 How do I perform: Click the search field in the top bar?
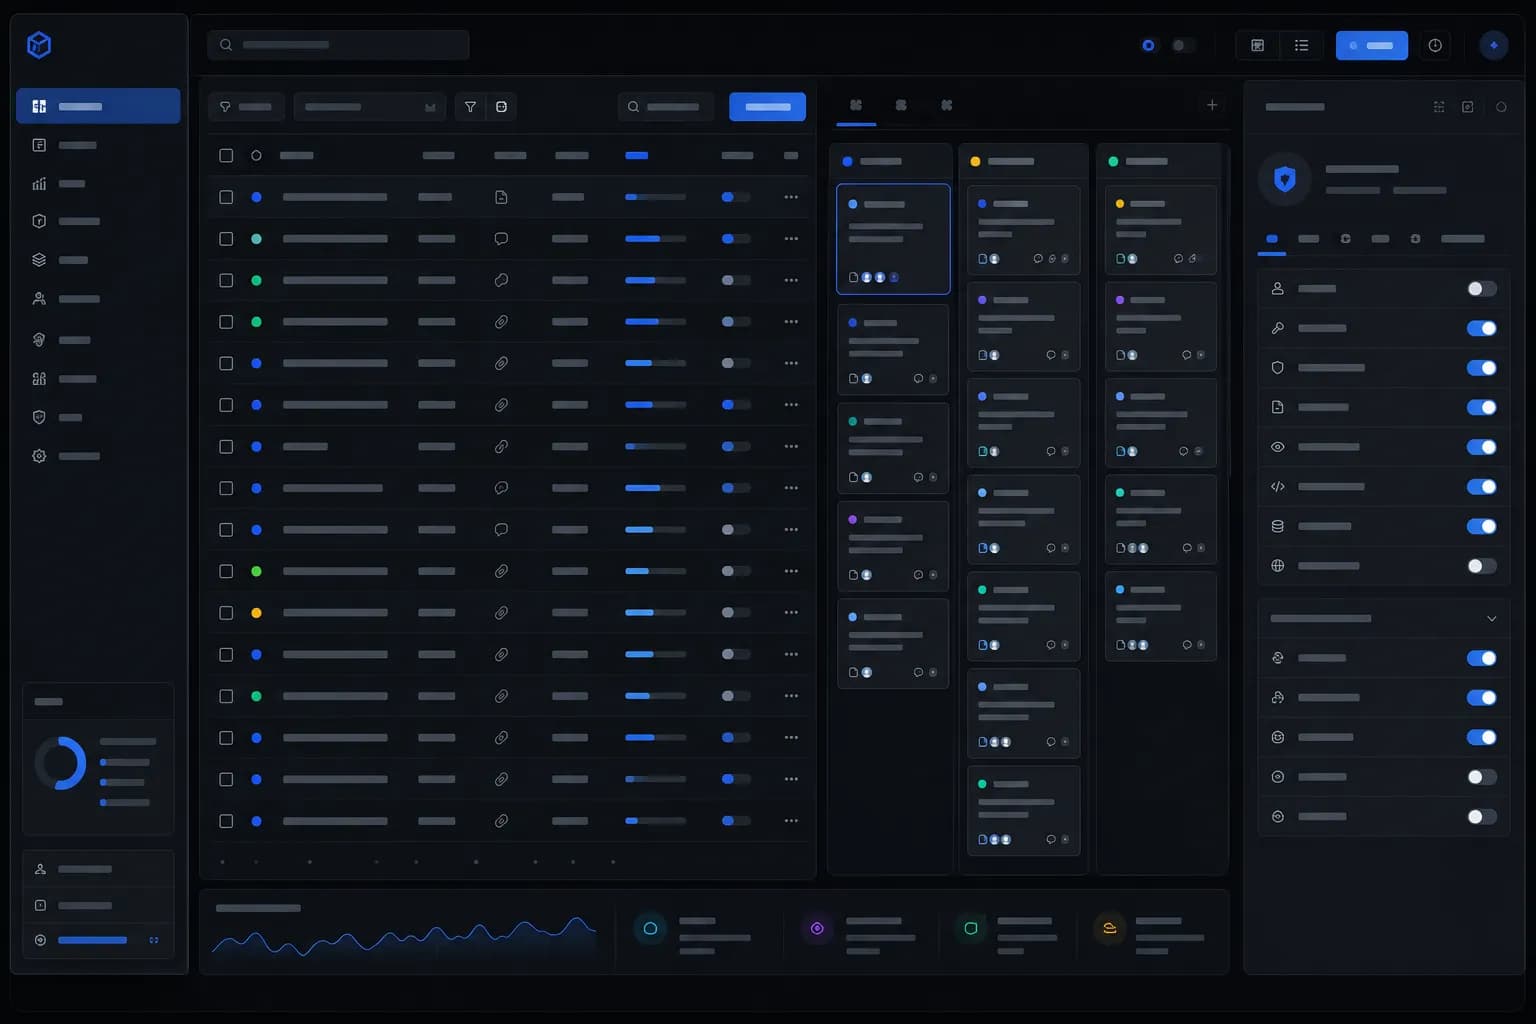coord(338,45)
